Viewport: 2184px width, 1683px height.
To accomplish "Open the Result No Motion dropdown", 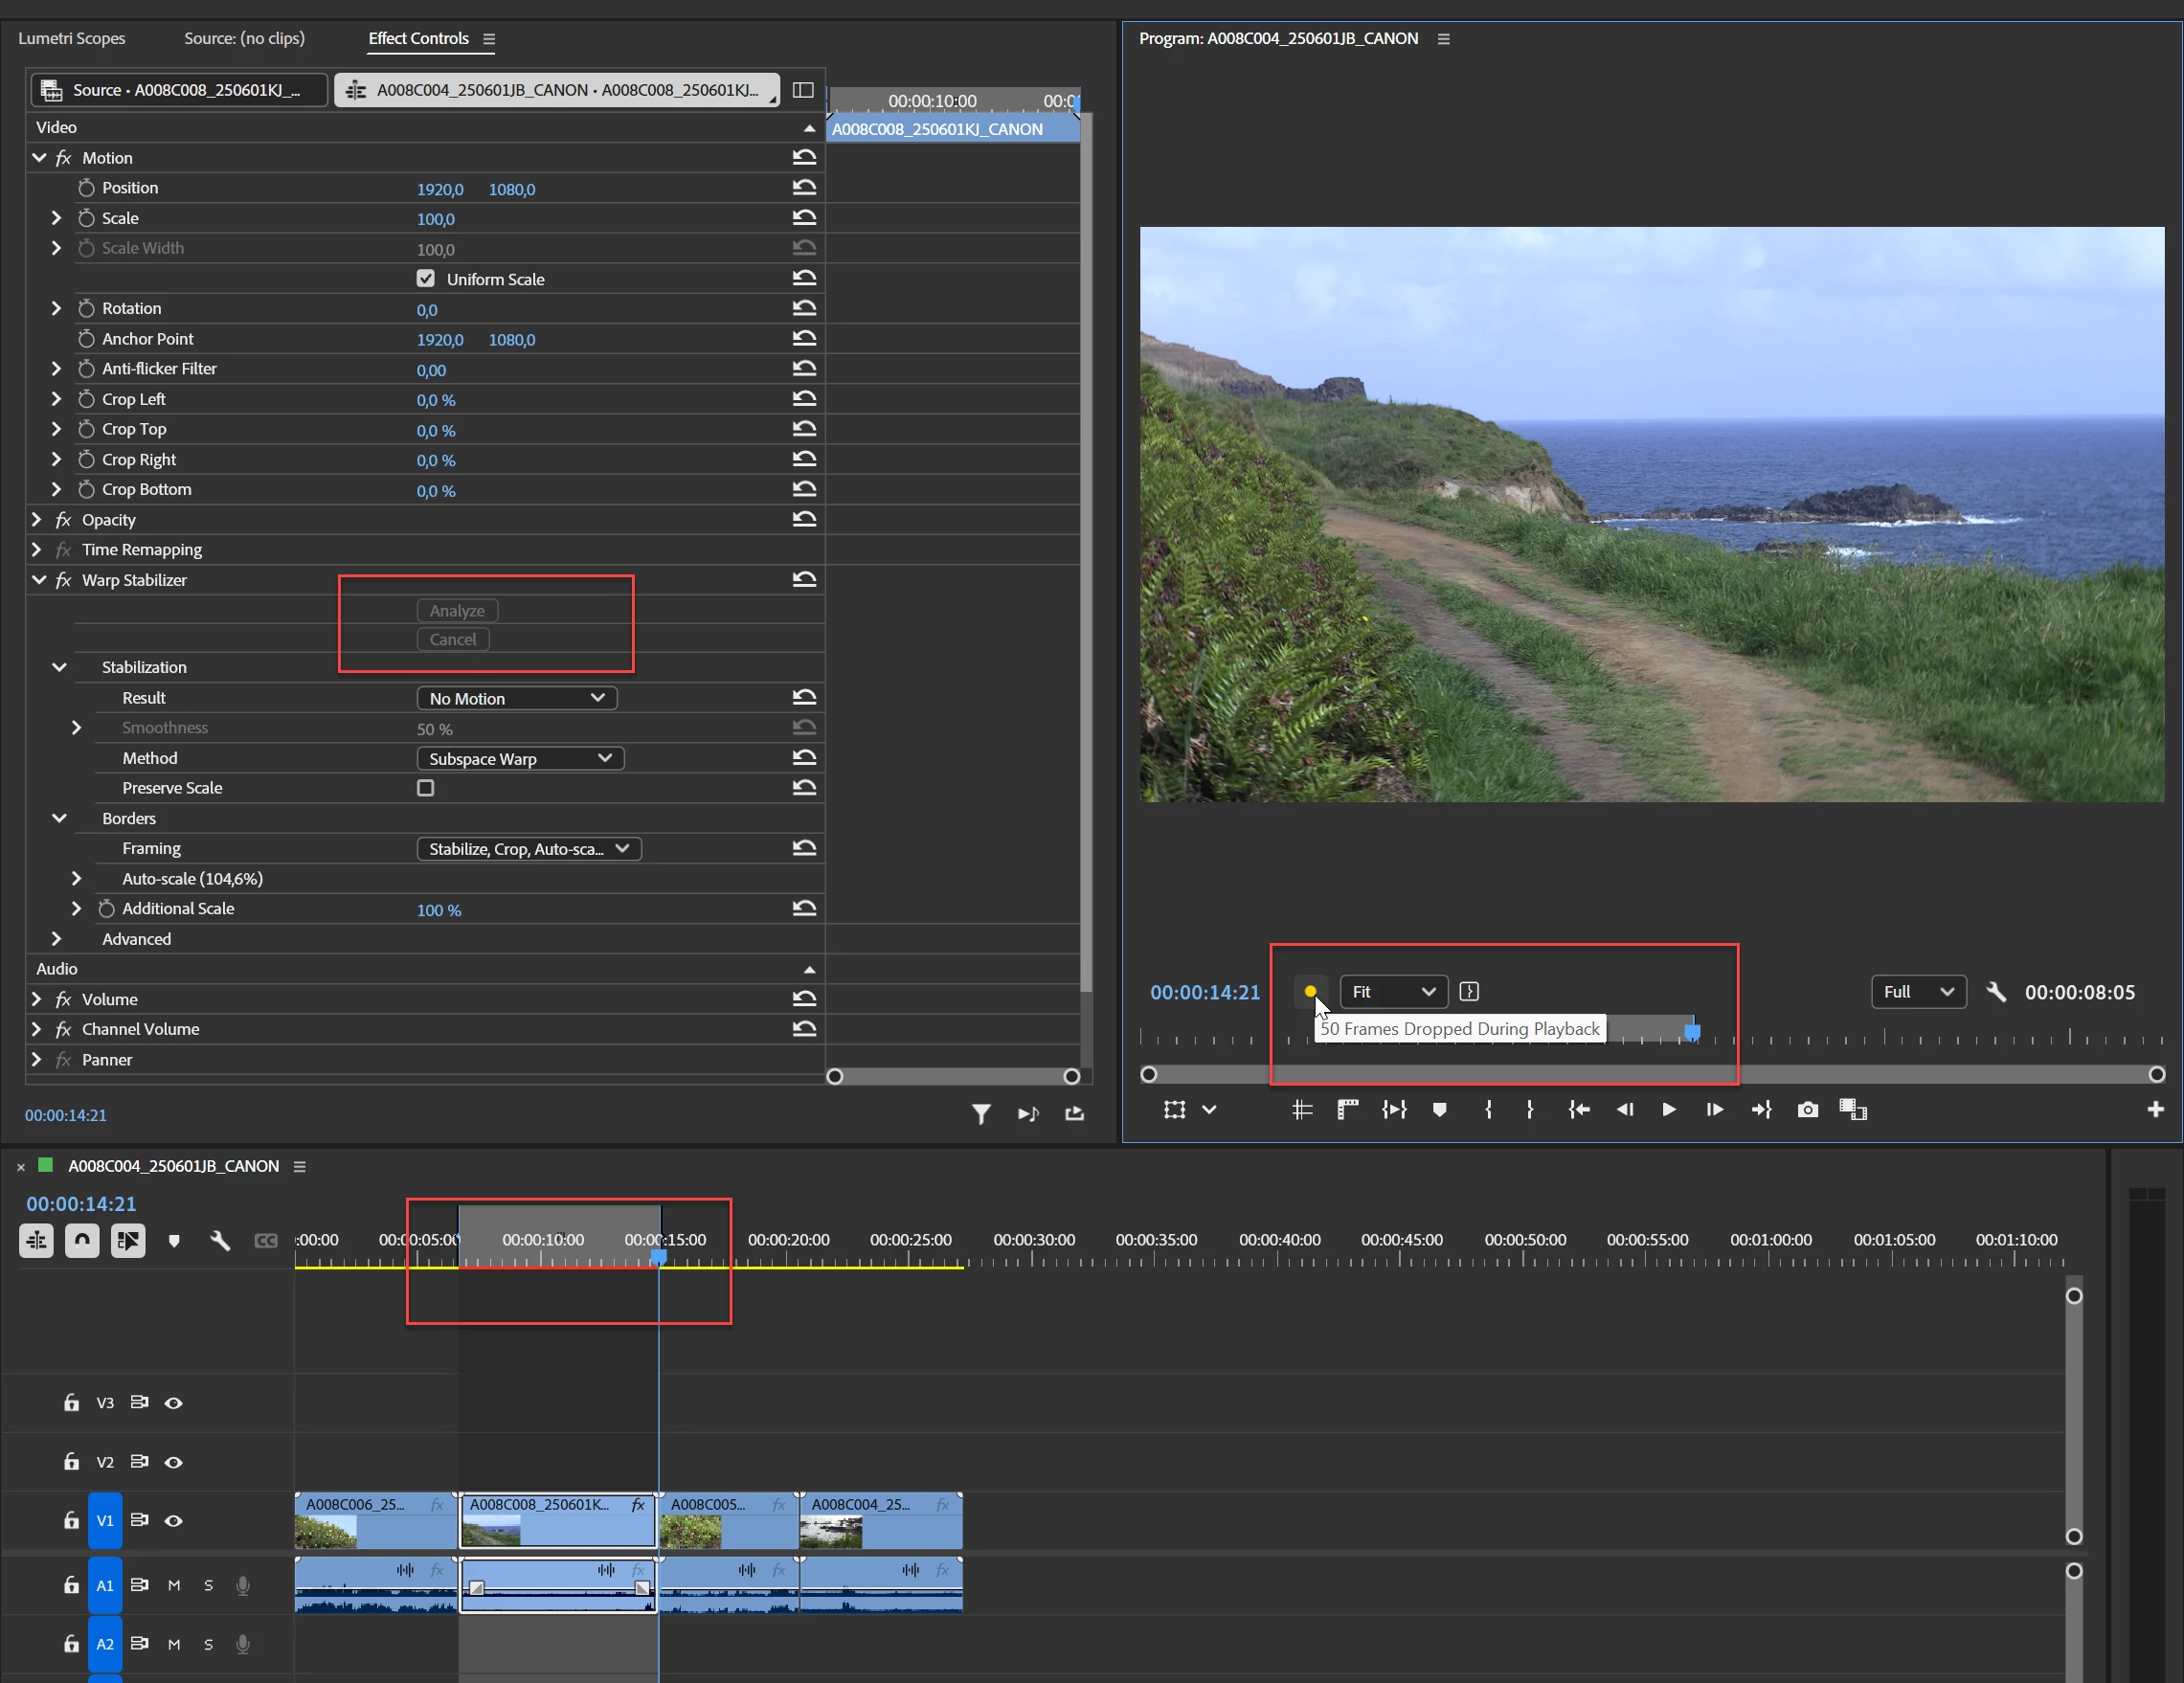I will click(516, 698).
